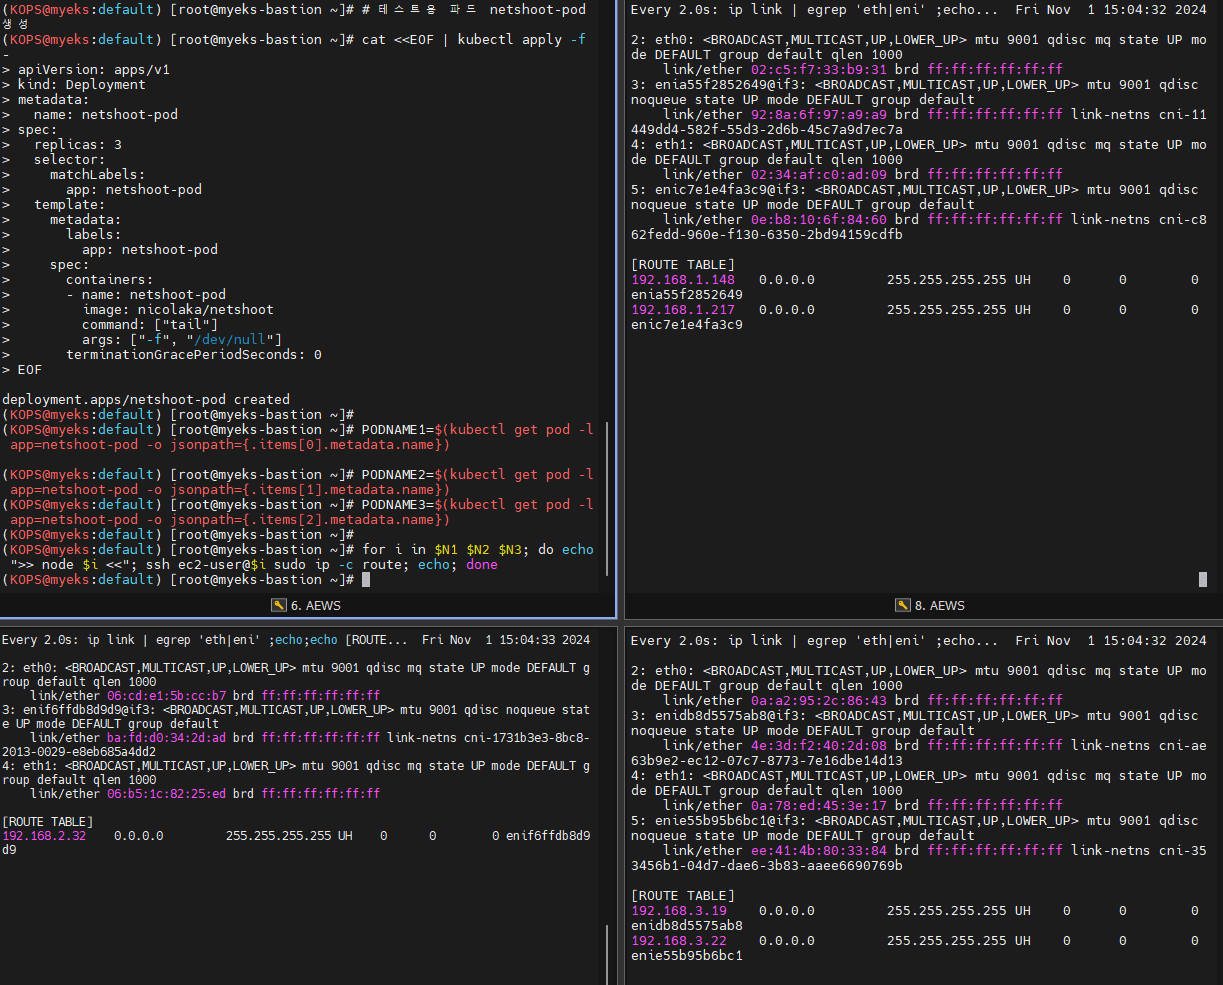Click the wrench icon on the 6. AEWS tab
1223x985 pixels.
[279, 605]
